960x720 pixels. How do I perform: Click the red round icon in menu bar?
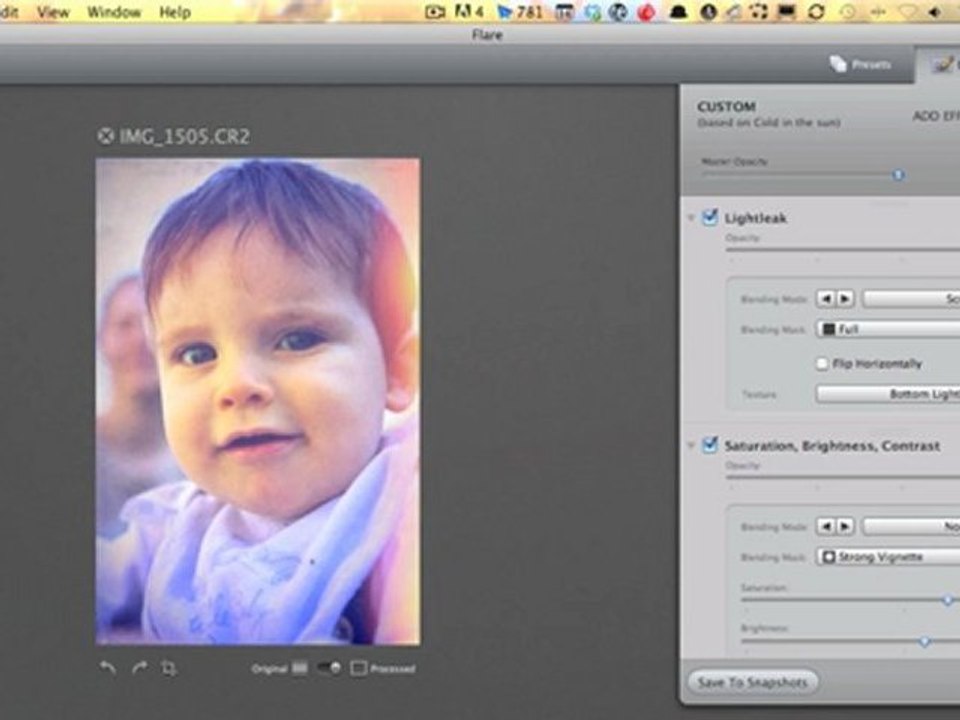[x=646, y=12]
